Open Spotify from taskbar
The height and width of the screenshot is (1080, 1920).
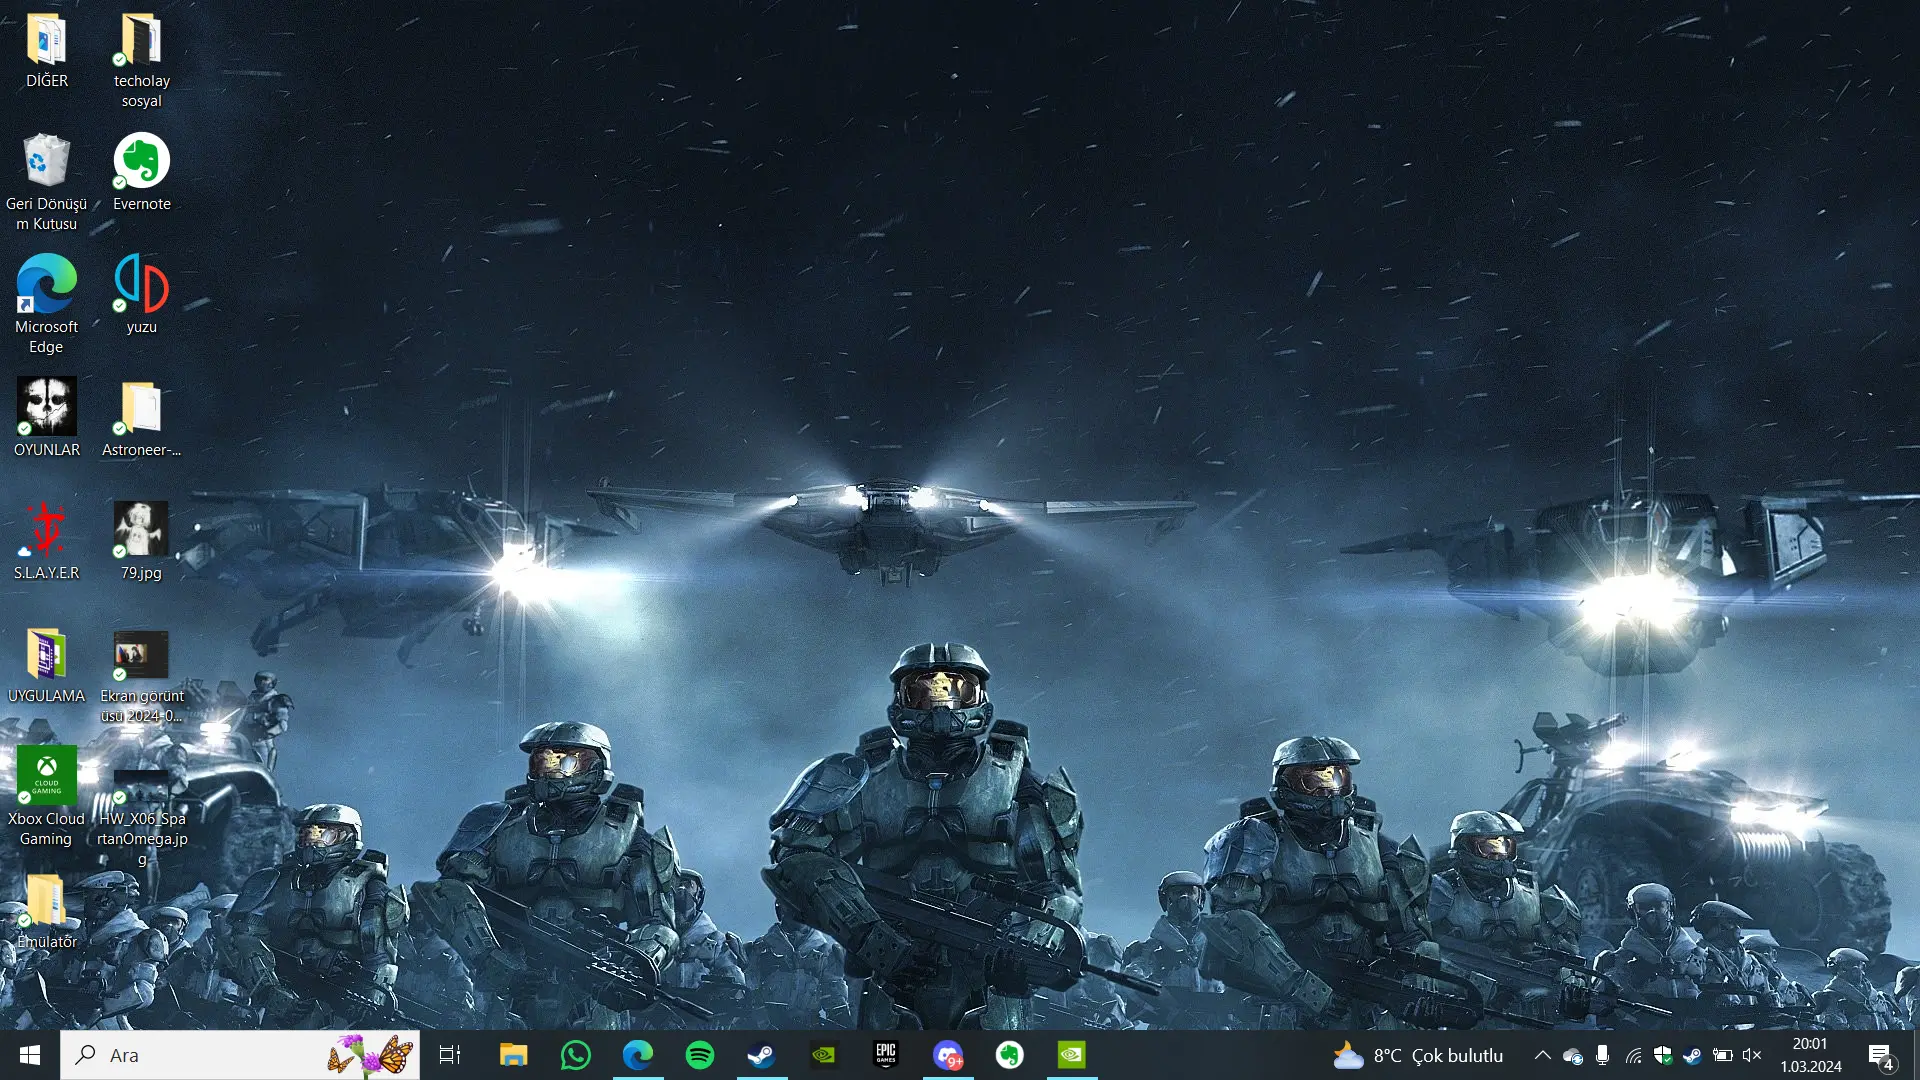click(699, 1055)
